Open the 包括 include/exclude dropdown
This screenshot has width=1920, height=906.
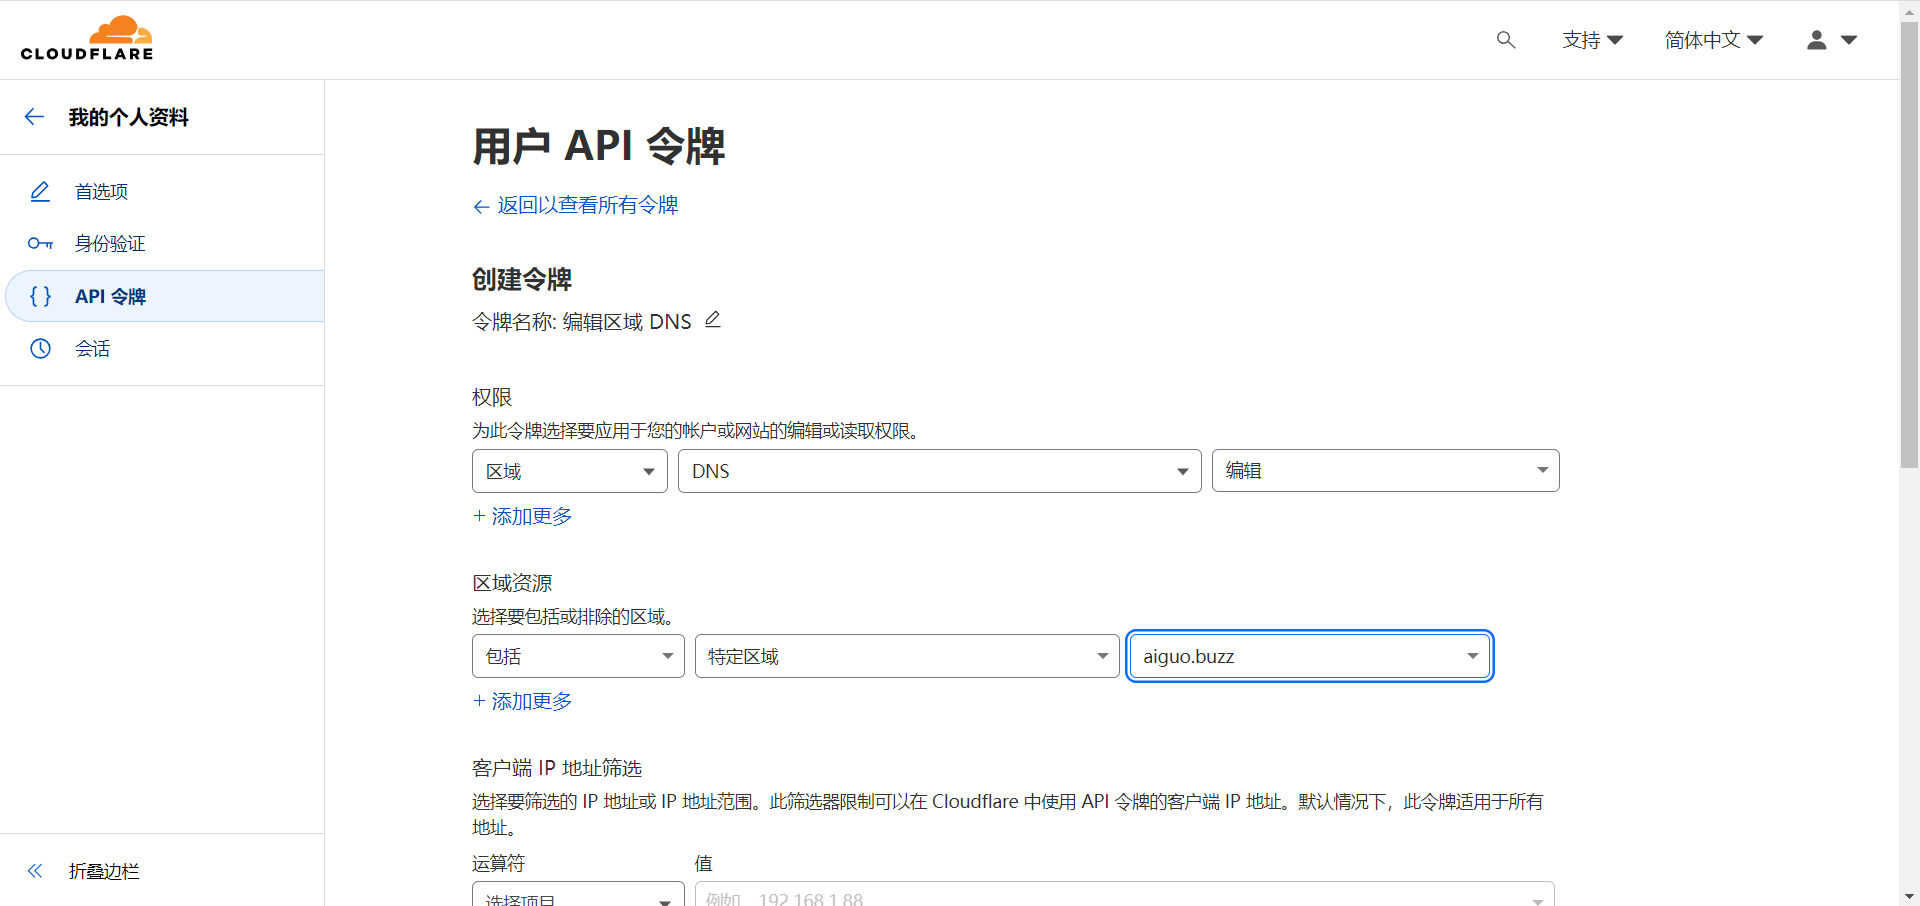coord(578,657)
